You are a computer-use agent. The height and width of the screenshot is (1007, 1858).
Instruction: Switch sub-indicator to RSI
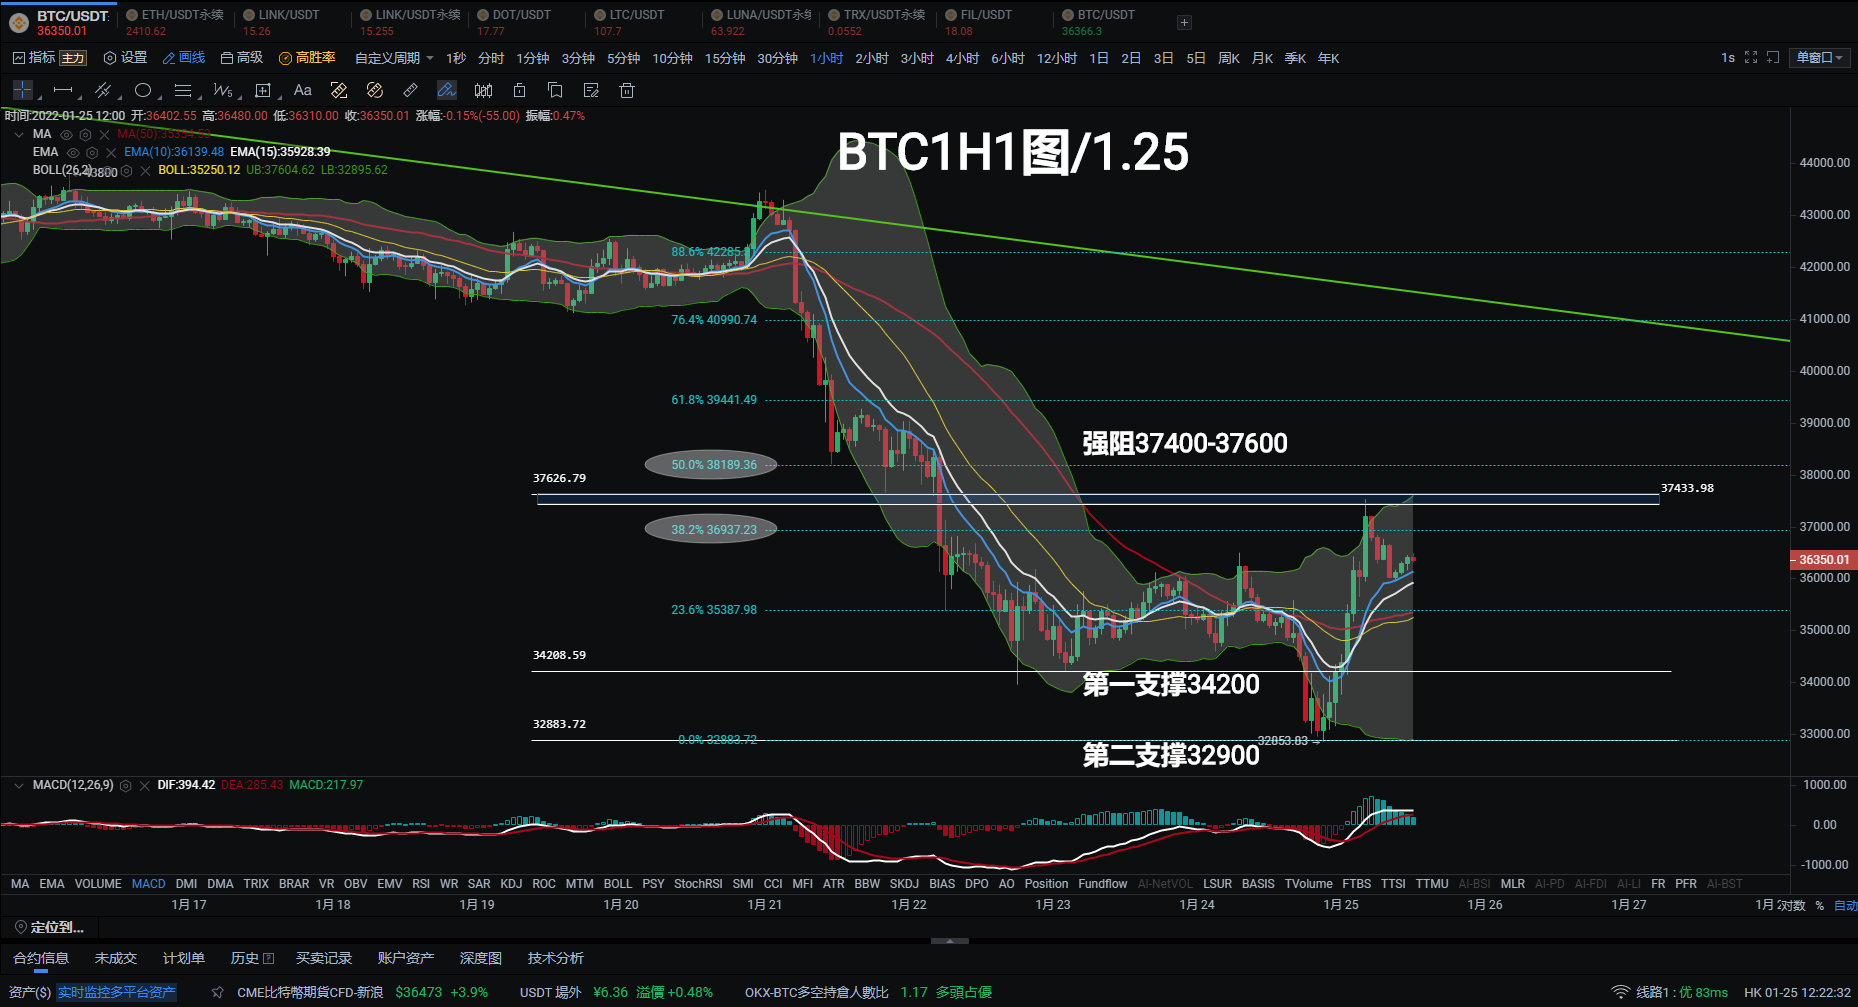point(421,884)
